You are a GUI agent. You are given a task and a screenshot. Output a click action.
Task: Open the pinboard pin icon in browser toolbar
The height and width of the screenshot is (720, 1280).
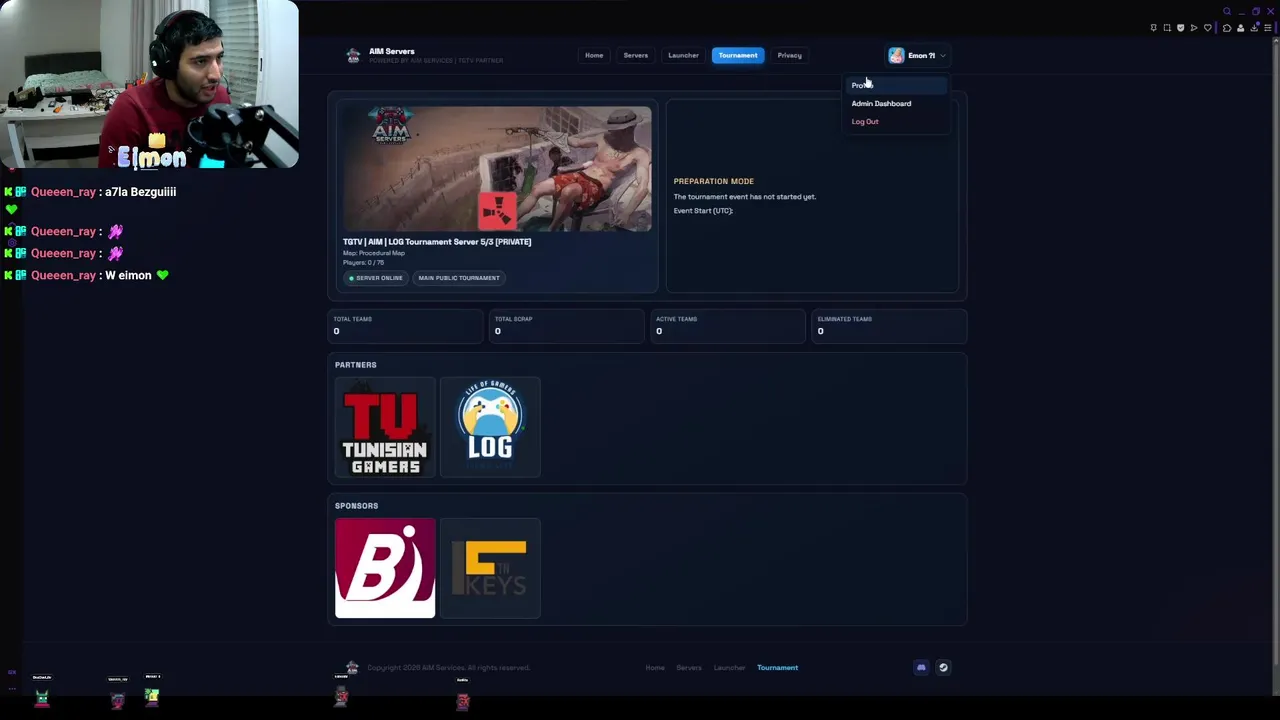pyautogui.click(x=1153, y=28)
